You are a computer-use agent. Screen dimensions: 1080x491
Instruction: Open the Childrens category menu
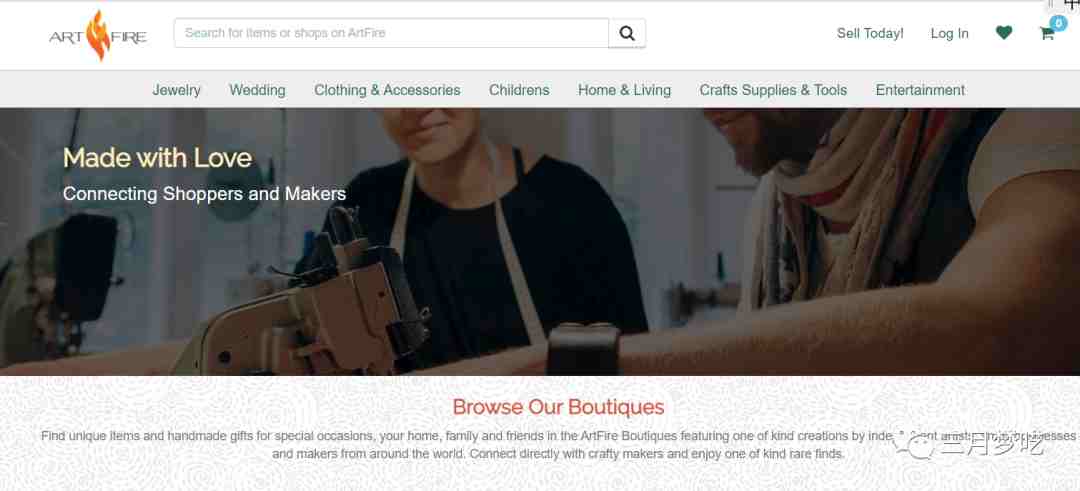(x=519, y=90)
